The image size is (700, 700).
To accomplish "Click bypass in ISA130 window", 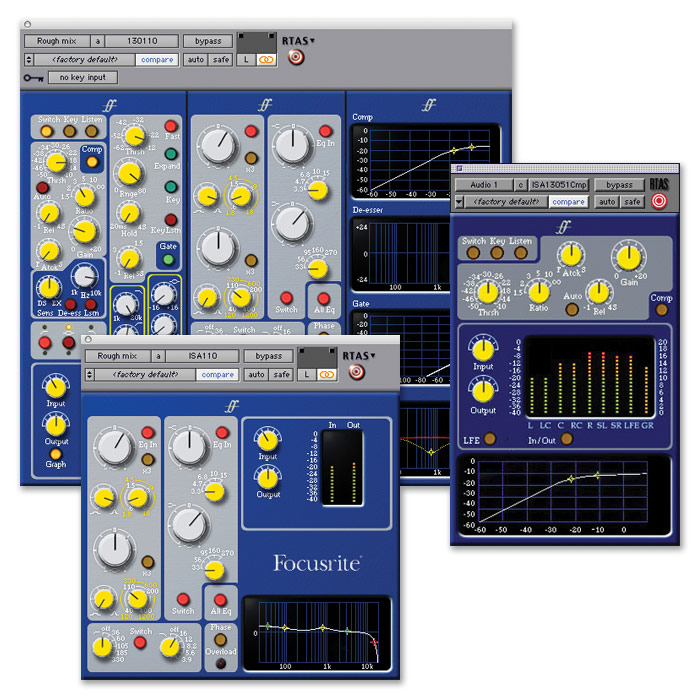I will (208, 41).
